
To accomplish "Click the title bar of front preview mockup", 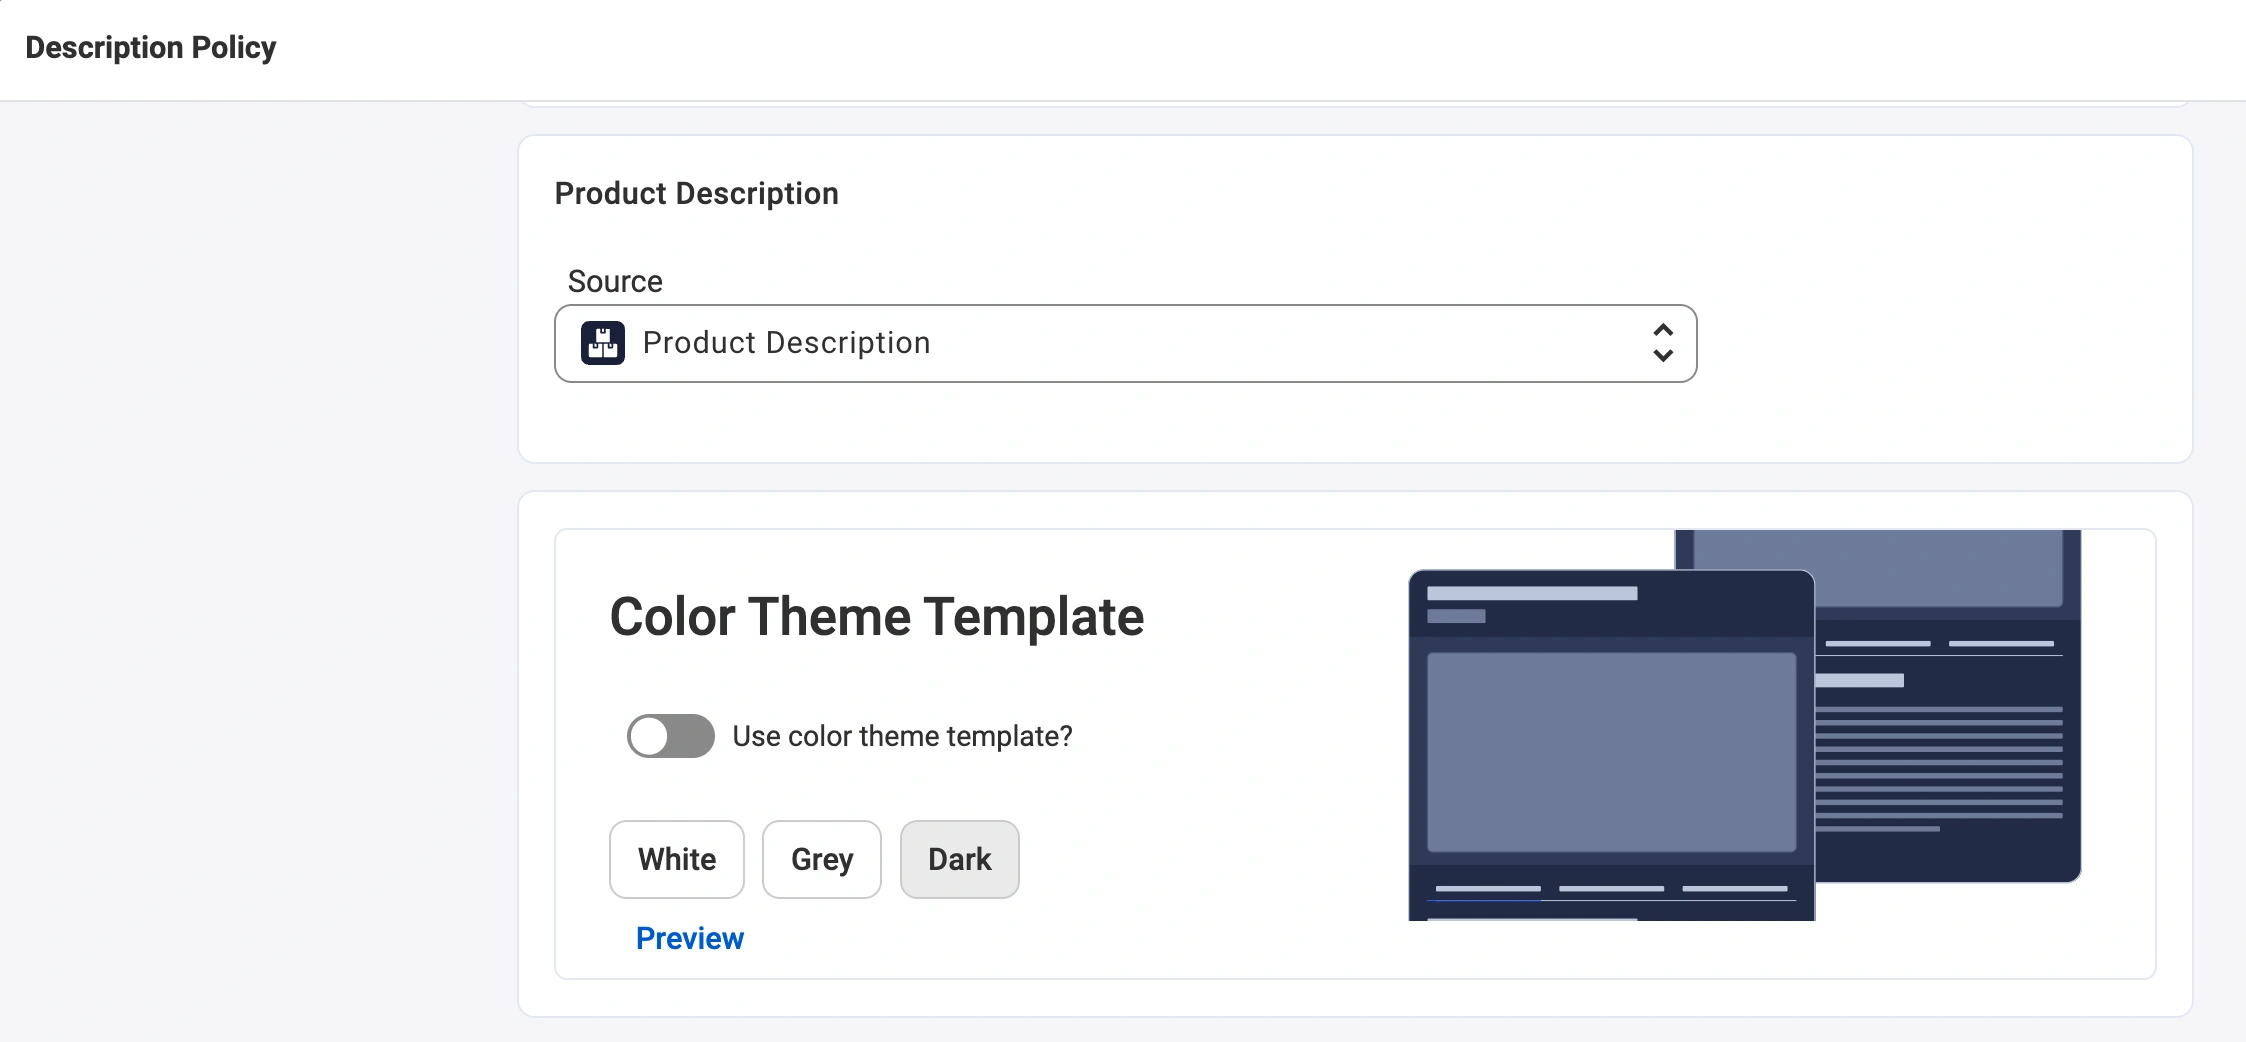I will 1610,603.
